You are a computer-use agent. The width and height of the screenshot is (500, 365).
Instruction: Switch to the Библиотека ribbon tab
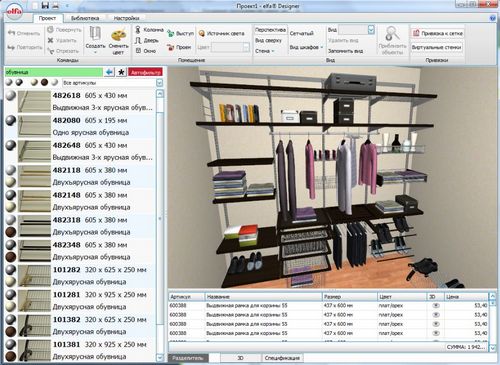[x=85, y=18]
